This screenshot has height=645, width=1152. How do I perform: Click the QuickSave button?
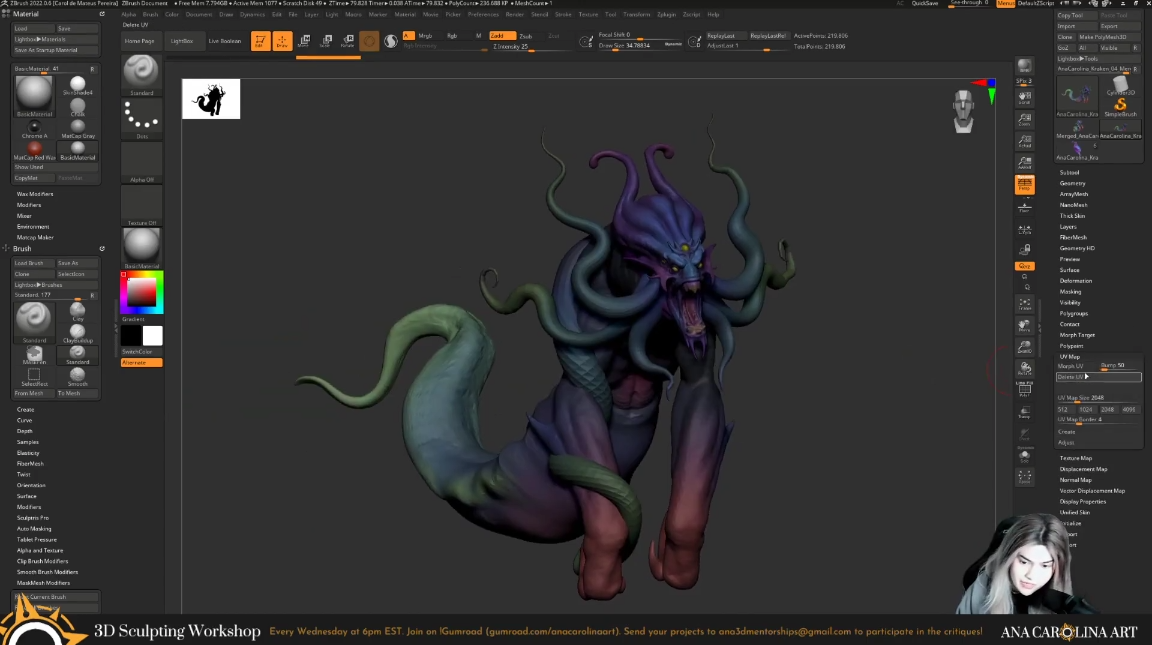924,4
